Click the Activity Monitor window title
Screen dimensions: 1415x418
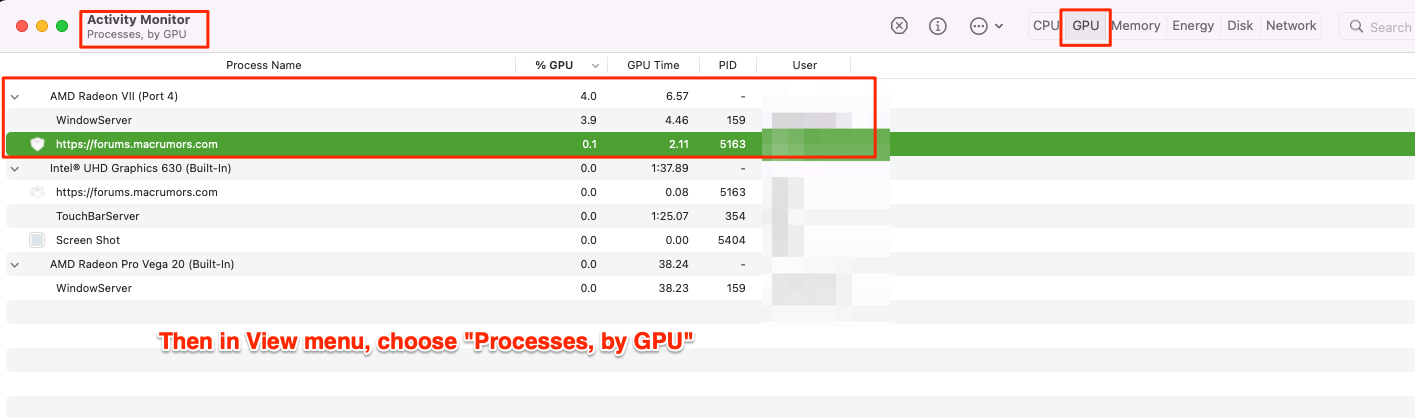tap(138, 20)
